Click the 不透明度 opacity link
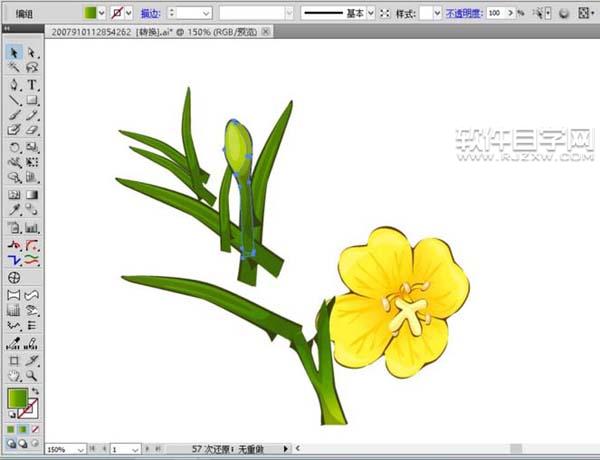 click(463, 13)
